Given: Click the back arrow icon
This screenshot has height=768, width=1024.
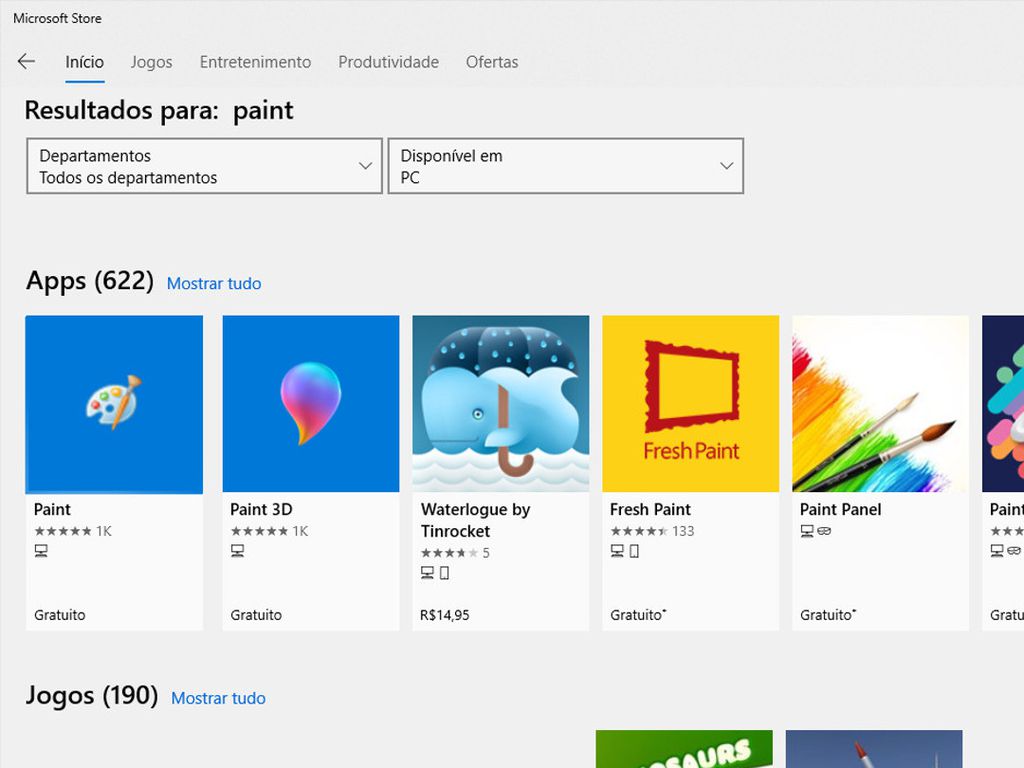Looking at the screenshot, I should click(x=25, y=61).
